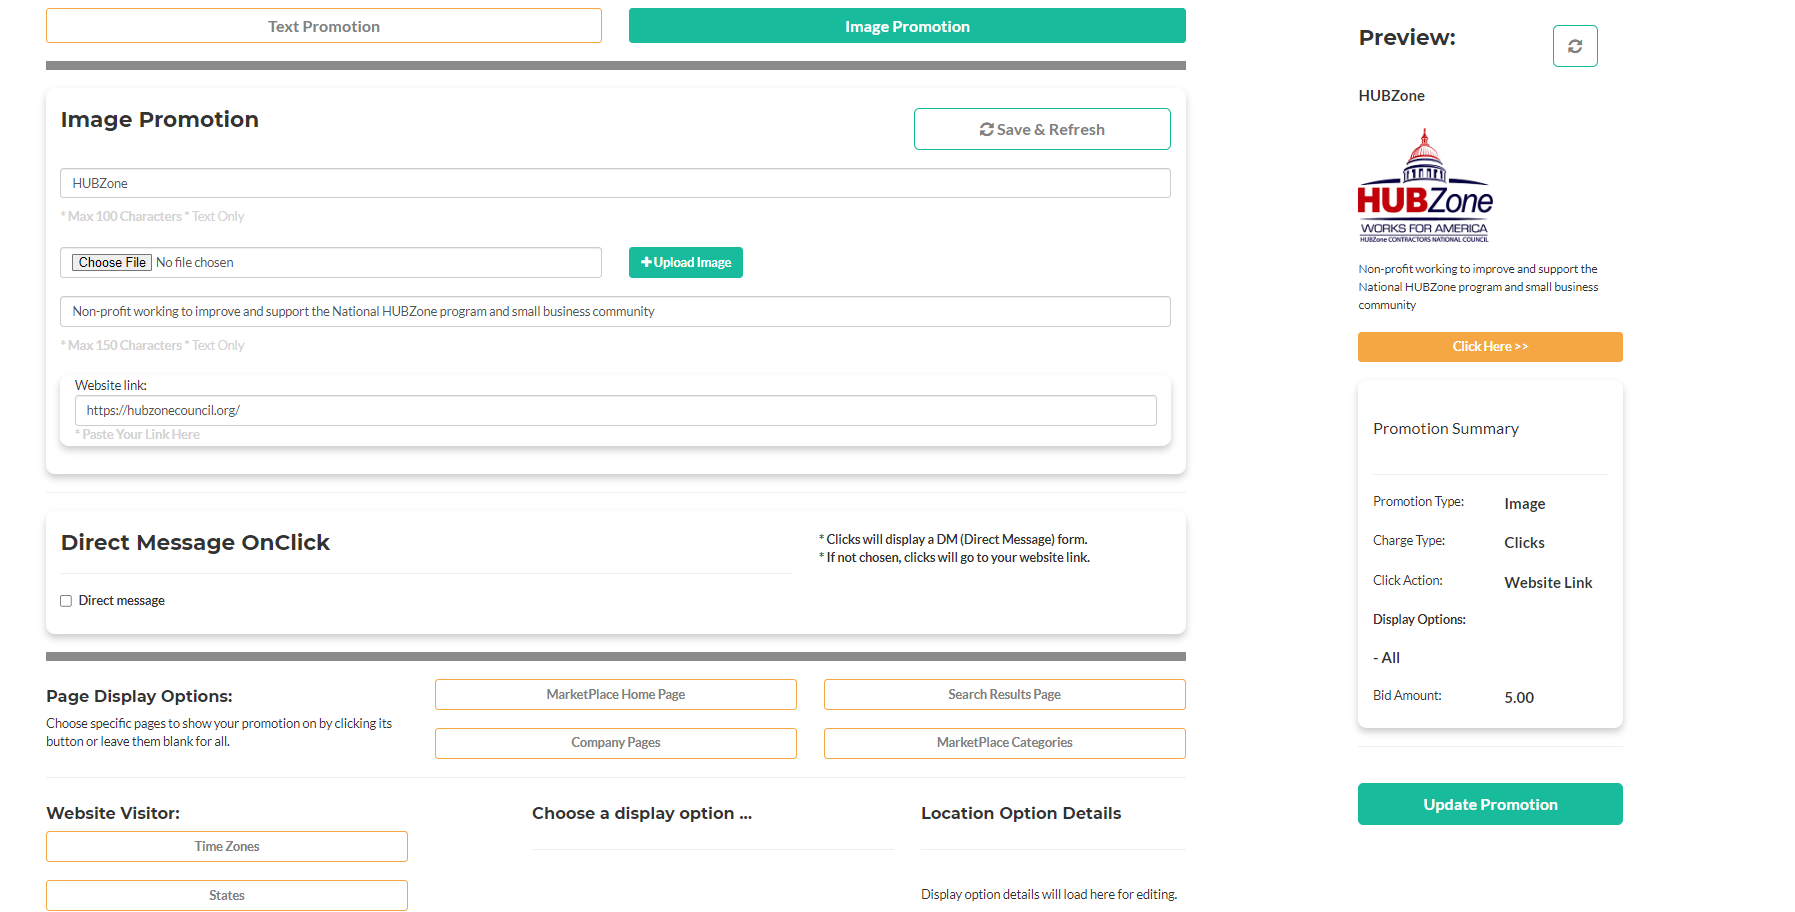Click the HUBZone title input field

(615, 183)
